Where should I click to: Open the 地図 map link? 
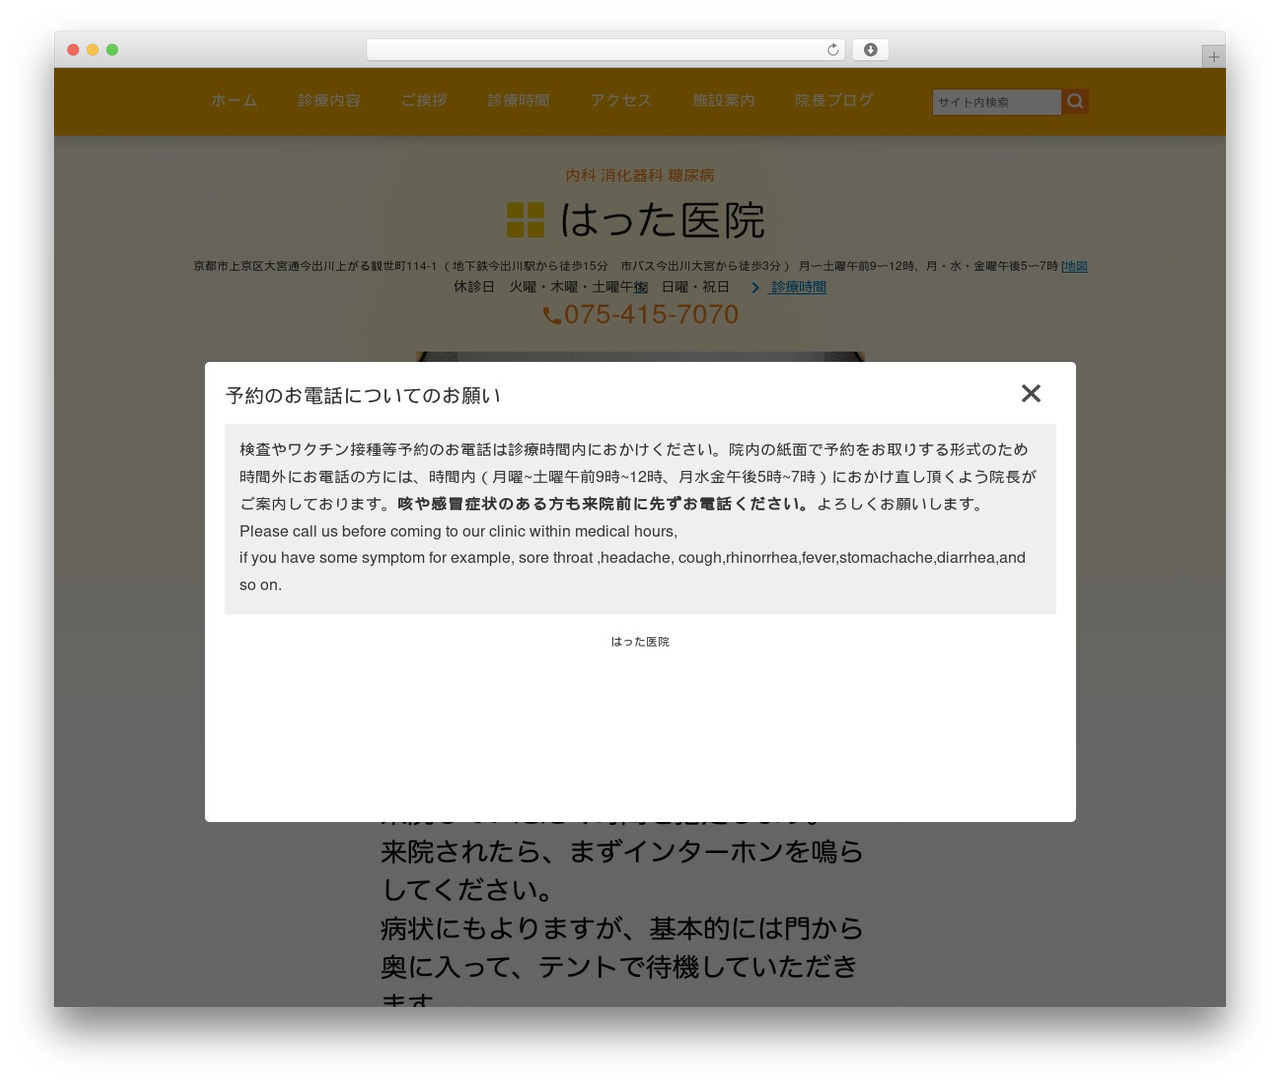click(x=1075, y=266)
